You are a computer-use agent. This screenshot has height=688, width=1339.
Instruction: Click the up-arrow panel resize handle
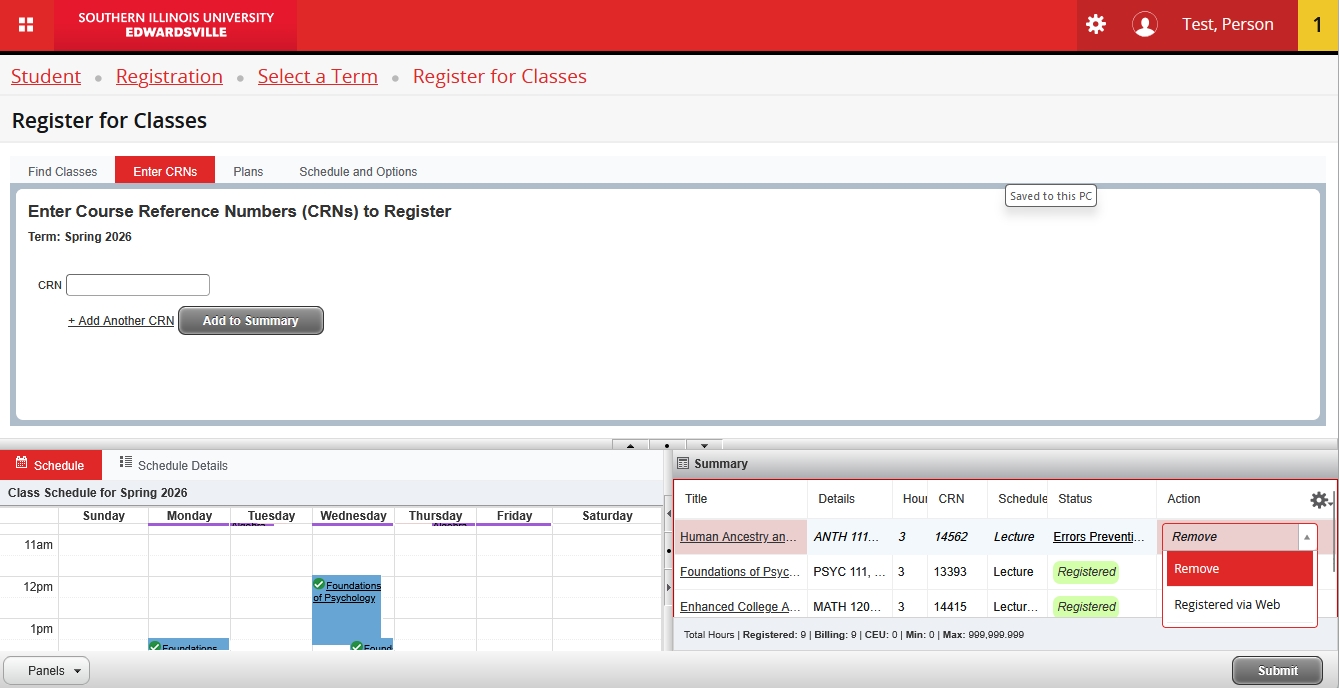(630, 445)
